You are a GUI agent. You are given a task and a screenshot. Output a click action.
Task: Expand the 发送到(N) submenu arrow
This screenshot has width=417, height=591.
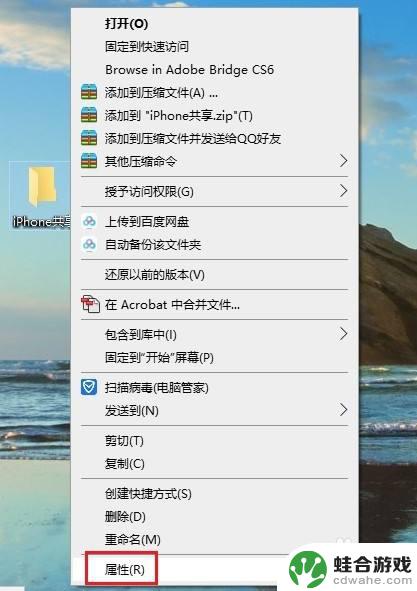click(343, 410)
